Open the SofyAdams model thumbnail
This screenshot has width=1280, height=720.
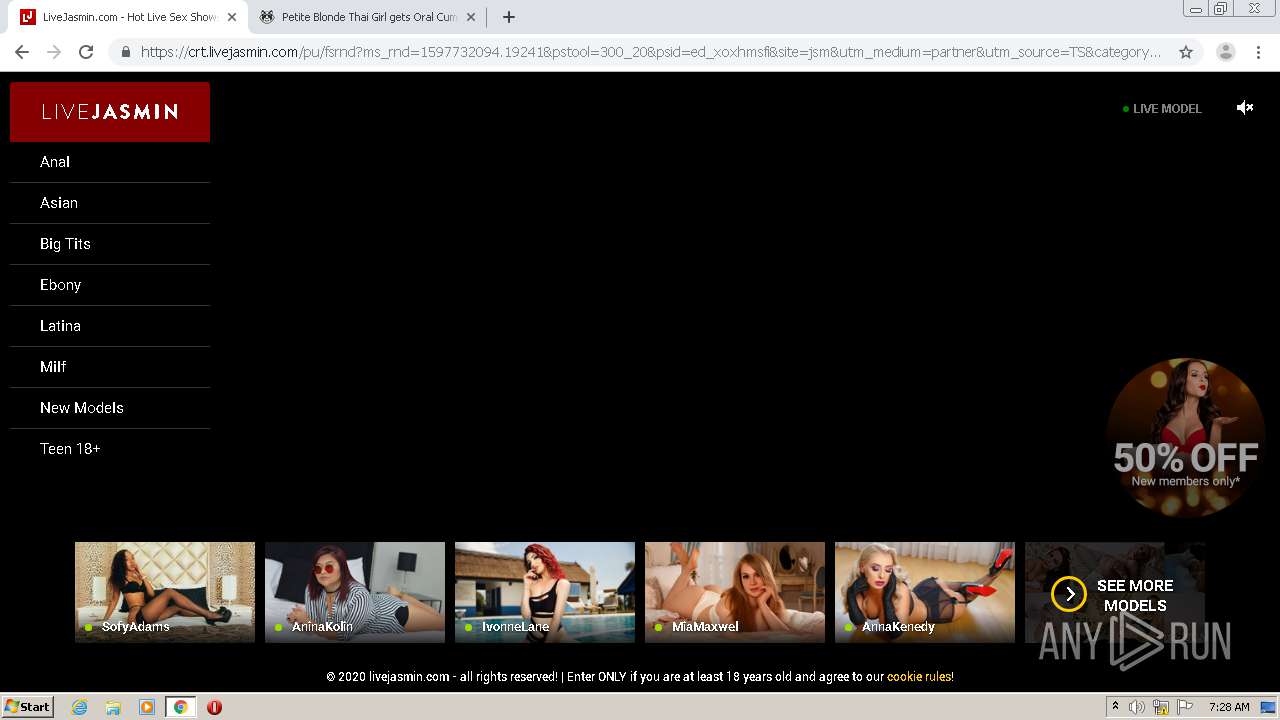point(165,592)
